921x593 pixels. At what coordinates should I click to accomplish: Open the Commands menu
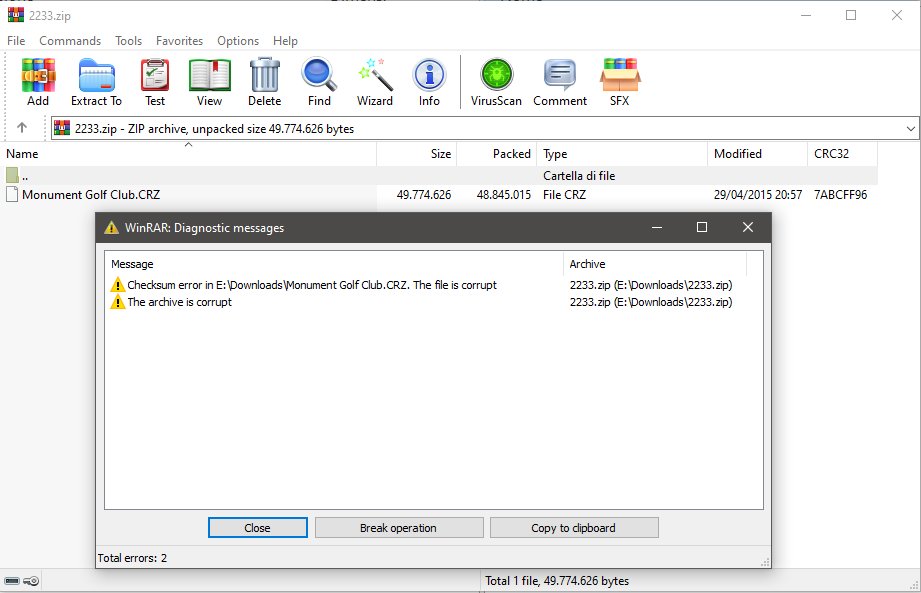pyautogui.click(x=70, y=41)
